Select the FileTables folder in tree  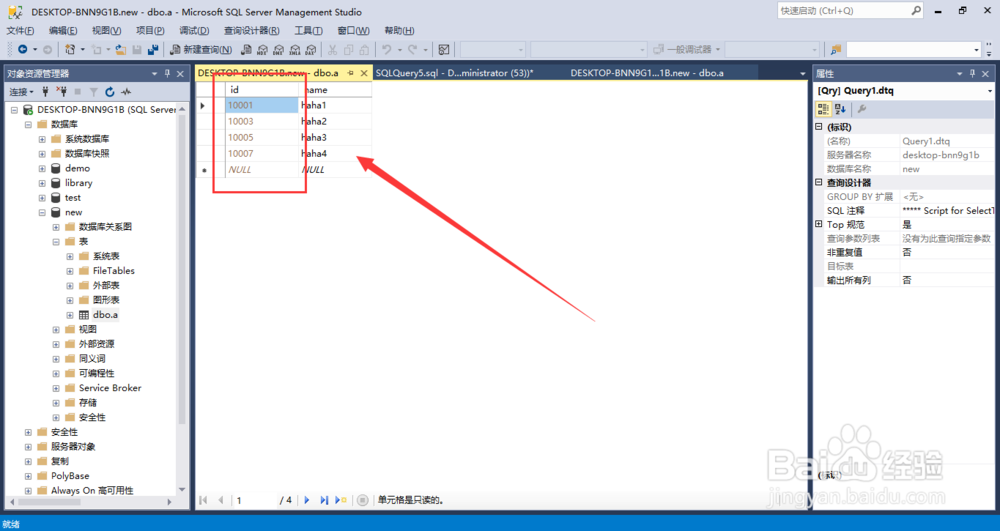point(114,271)
